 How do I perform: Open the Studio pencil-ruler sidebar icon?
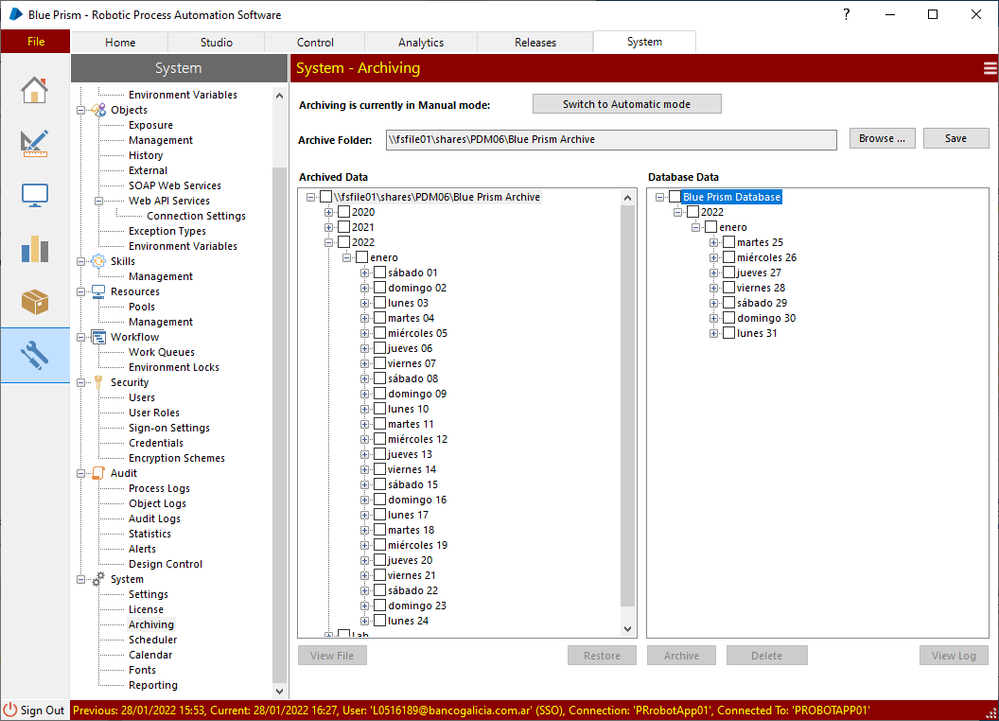[x=34, y=143]
